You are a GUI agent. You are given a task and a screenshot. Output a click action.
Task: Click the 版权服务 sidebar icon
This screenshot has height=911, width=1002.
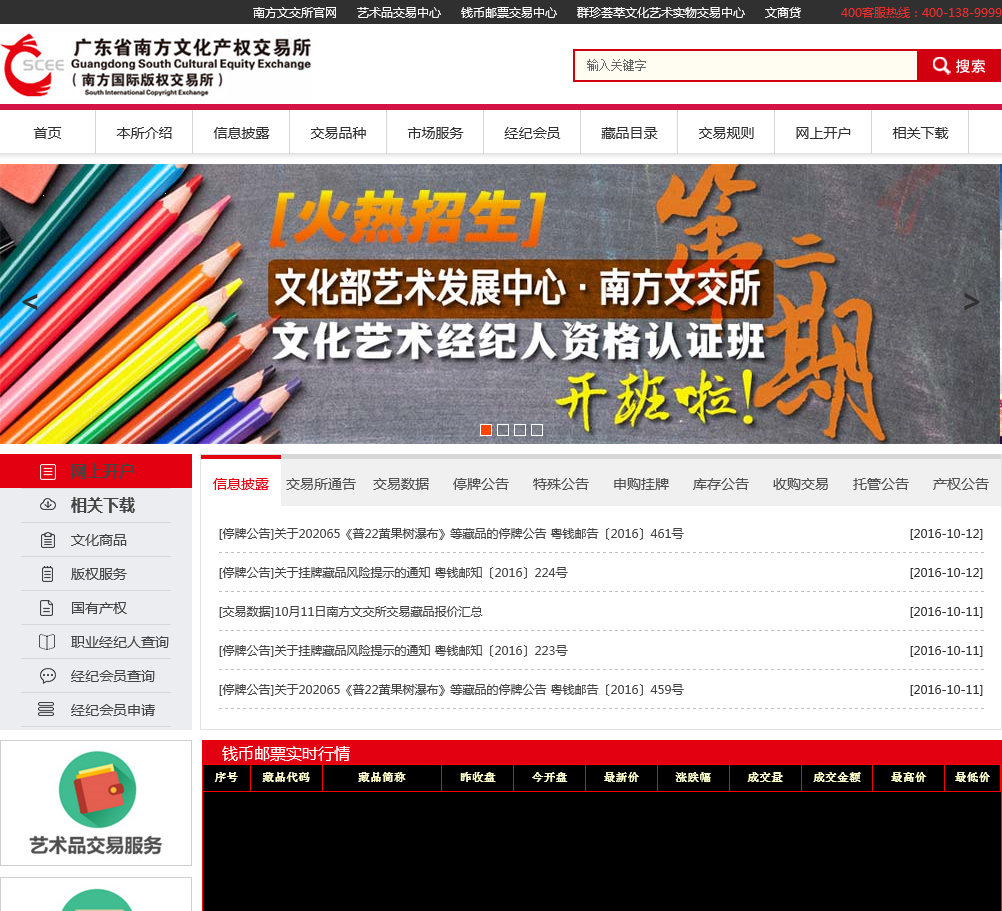click(x=48, y=574)
